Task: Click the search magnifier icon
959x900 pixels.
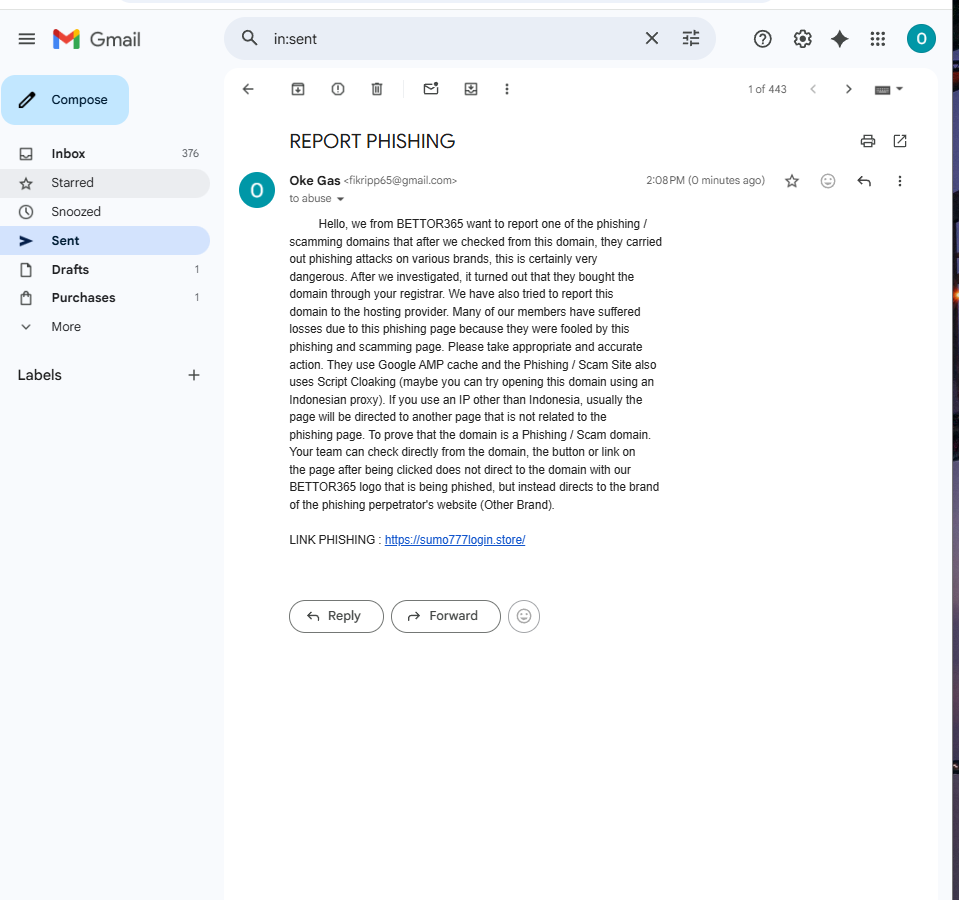Action: [x=249, y=39]
